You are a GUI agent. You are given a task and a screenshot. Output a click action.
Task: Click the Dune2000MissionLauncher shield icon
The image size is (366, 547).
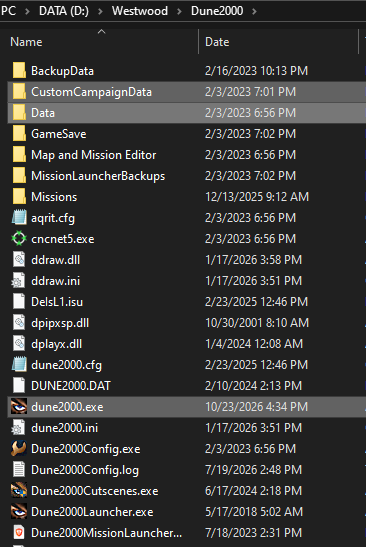19,532
